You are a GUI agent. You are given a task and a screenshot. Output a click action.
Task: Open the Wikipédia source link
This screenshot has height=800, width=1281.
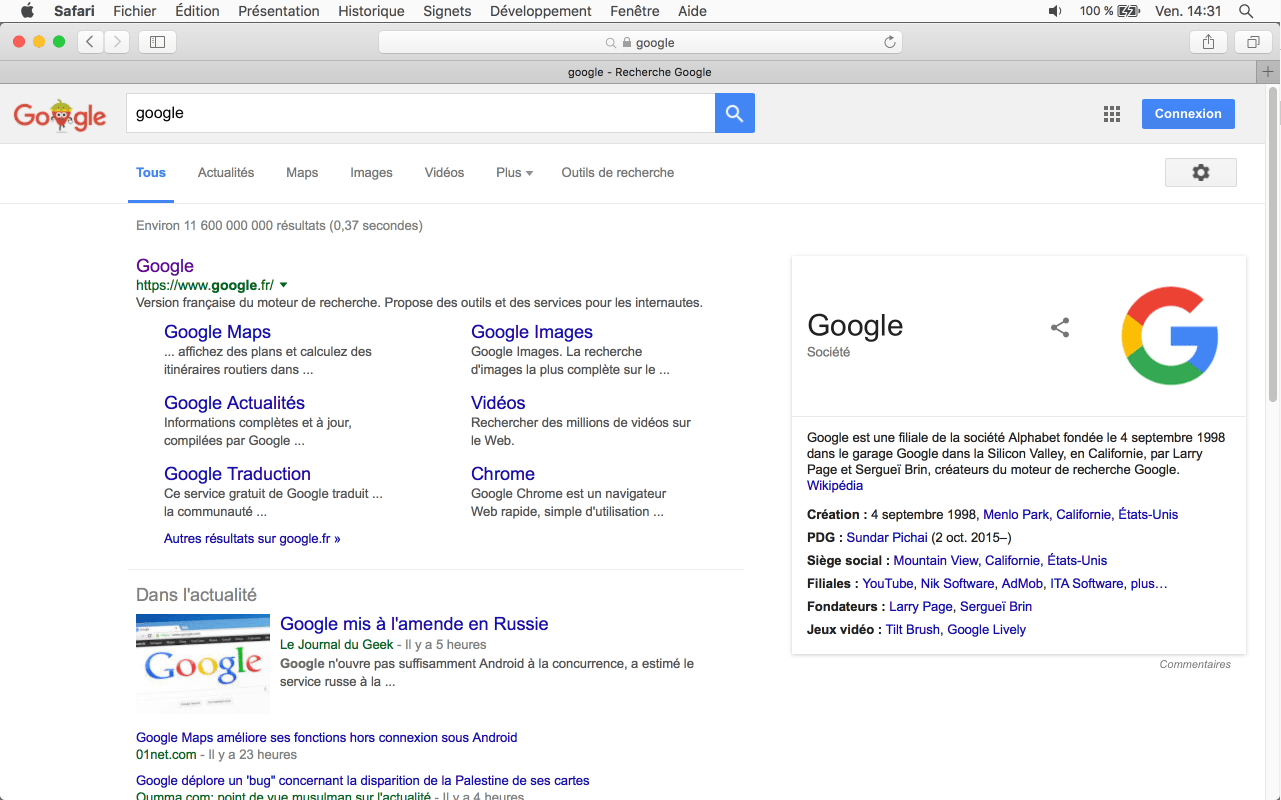[835, 485]
